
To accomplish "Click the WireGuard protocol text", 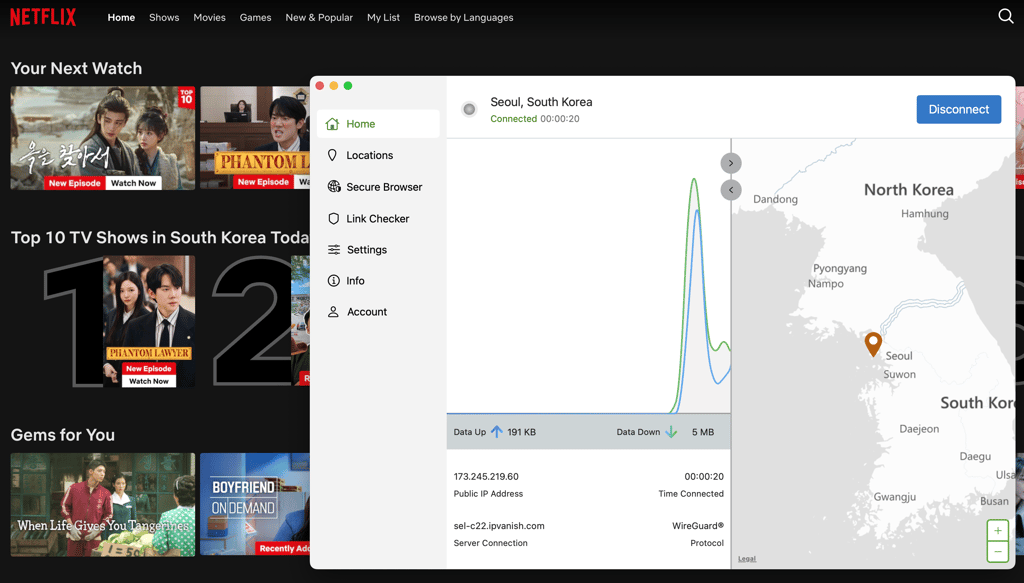I will click(x=697, y=526).
